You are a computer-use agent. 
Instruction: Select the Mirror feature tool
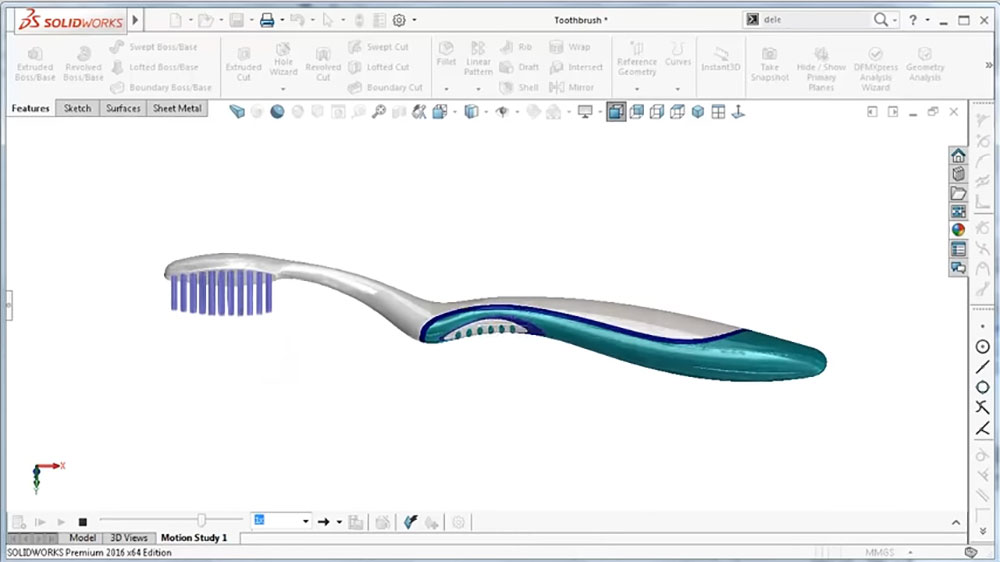571,87
